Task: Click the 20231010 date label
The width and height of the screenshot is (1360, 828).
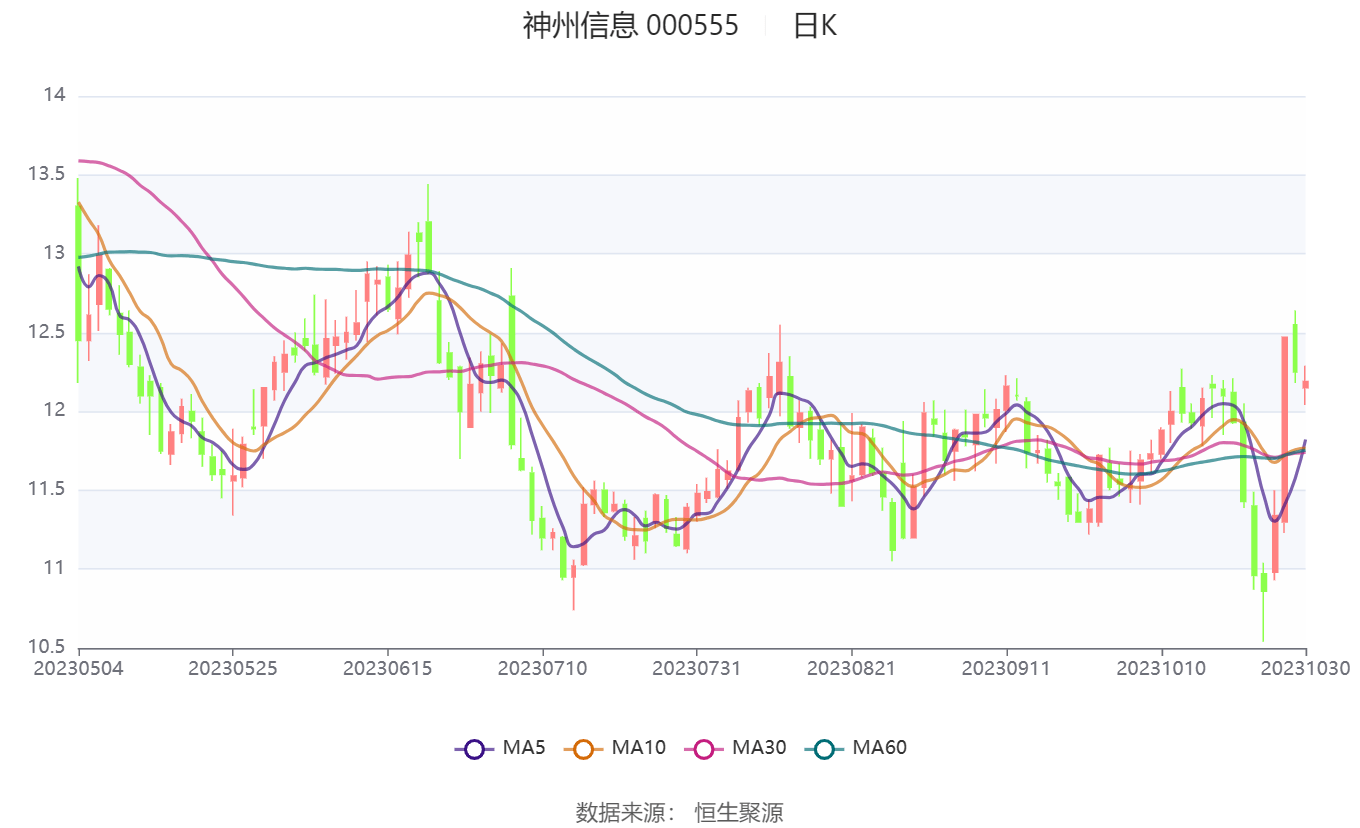Action: pos(1161,668)
